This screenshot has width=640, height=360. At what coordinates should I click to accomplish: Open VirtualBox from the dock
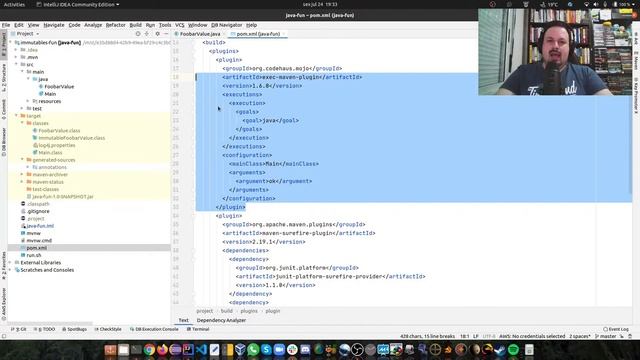pyautogui.click(x=240, y=350)
